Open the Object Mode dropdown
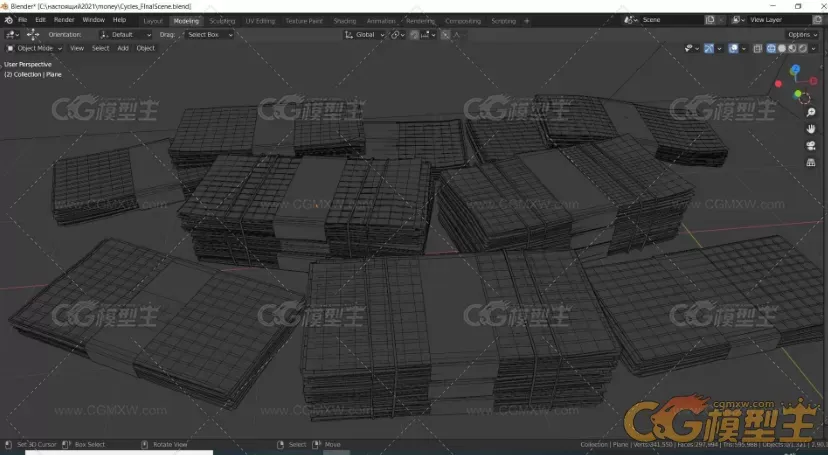The height and width of the screenshot is (455, 828). (x=34, y=48)
